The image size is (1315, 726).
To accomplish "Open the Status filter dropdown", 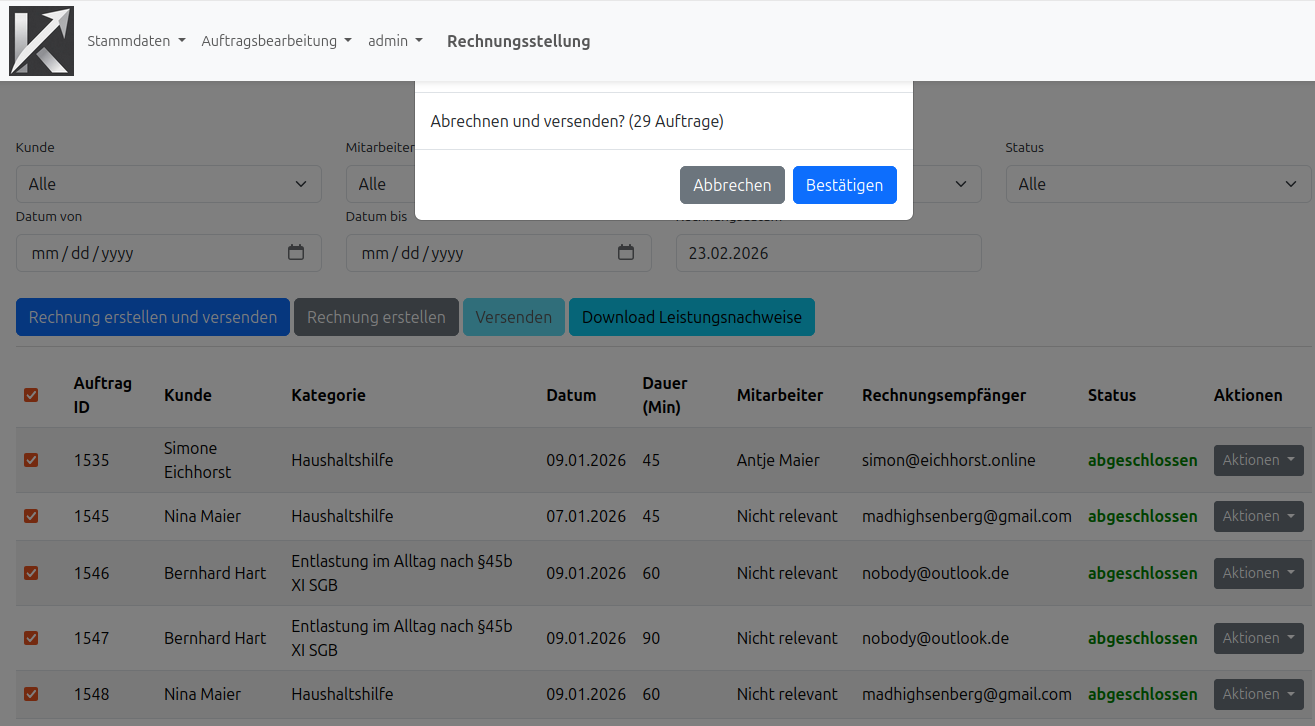I will pos(1158,184).
